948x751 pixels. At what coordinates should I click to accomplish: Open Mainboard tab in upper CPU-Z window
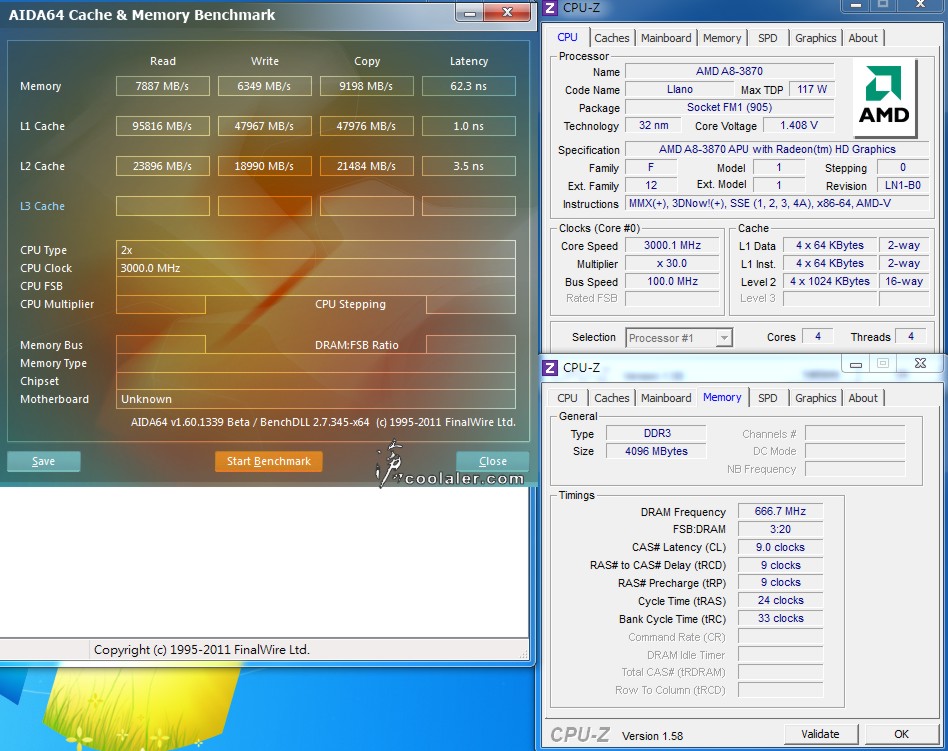pos(666,38)
